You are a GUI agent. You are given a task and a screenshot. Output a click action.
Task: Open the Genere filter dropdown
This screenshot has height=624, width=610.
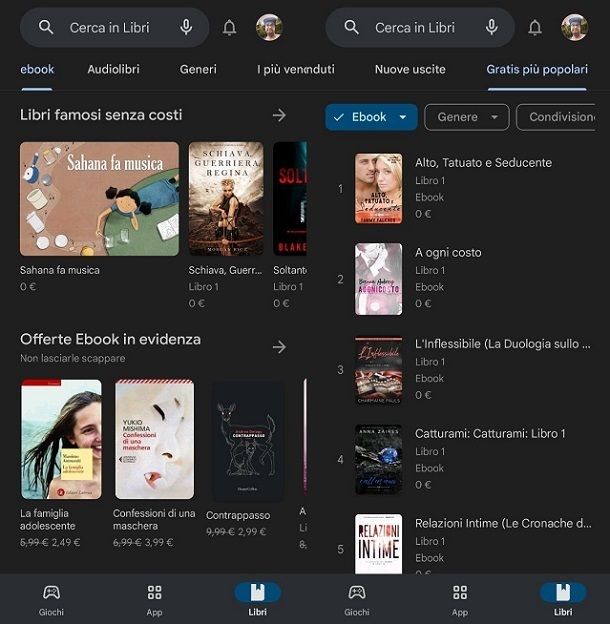(467, 117)
